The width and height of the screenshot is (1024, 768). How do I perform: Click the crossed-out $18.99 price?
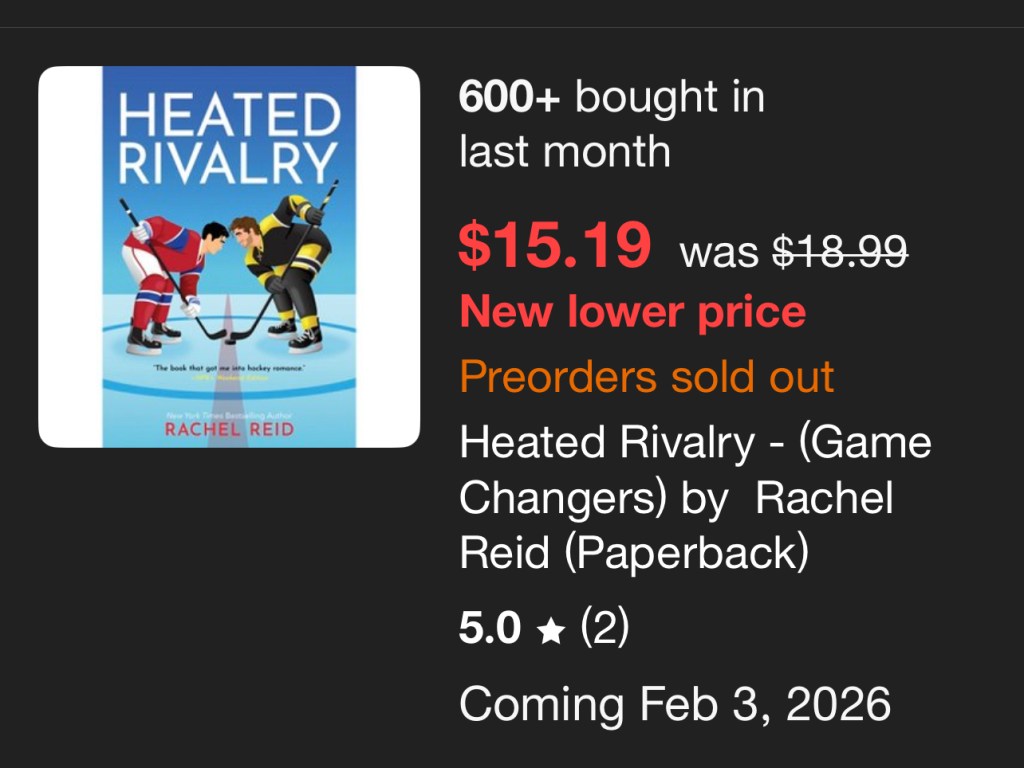[x=841, y=252]
